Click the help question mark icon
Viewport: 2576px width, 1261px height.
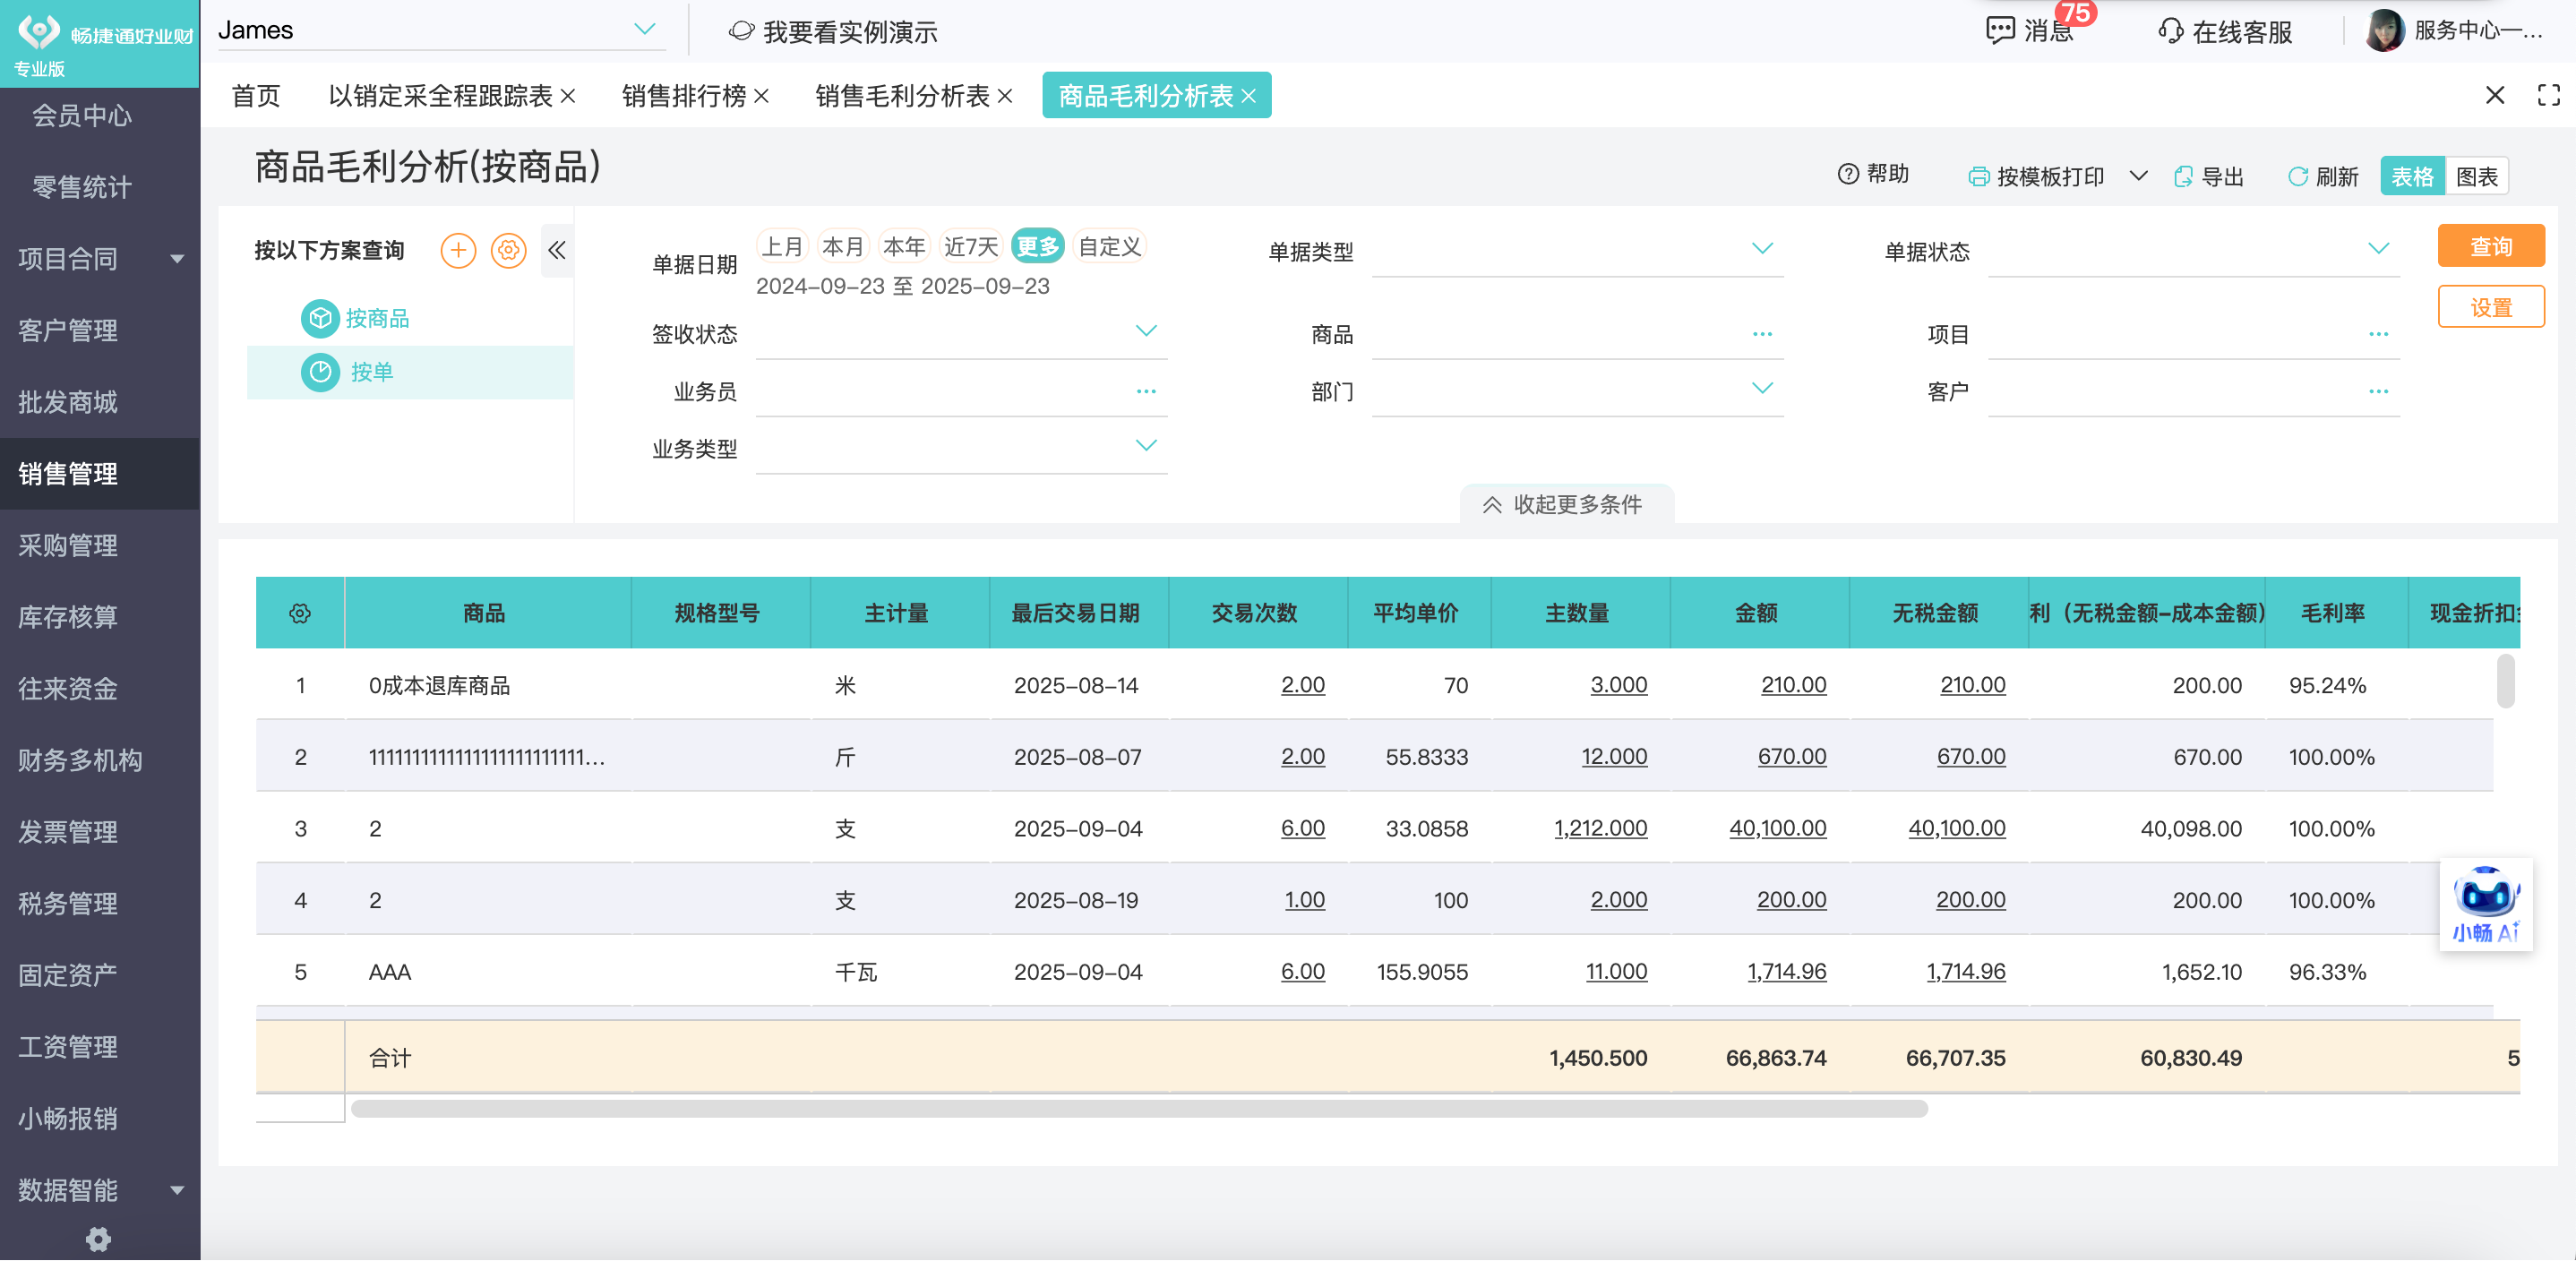[1848, 174]
